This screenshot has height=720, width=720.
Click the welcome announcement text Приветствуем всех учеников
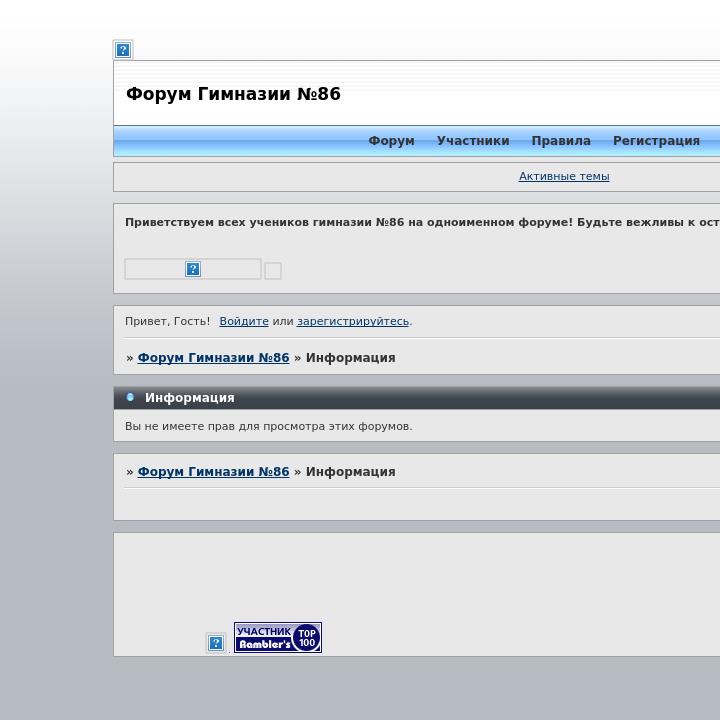[217, 222]
